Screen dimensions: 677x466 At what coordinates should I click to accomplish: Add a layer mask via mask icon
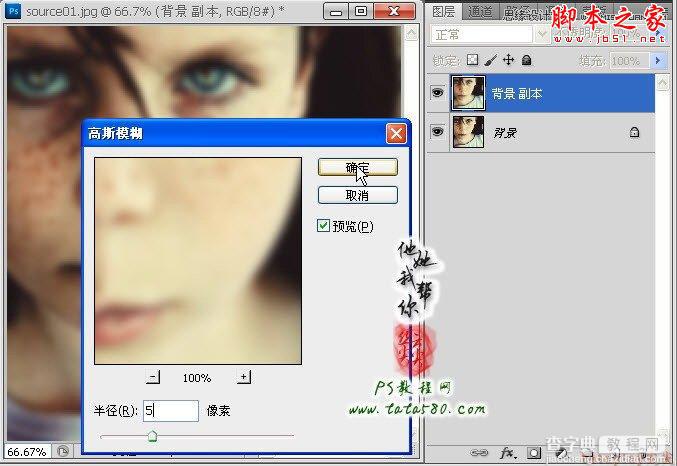pos(534,453)
